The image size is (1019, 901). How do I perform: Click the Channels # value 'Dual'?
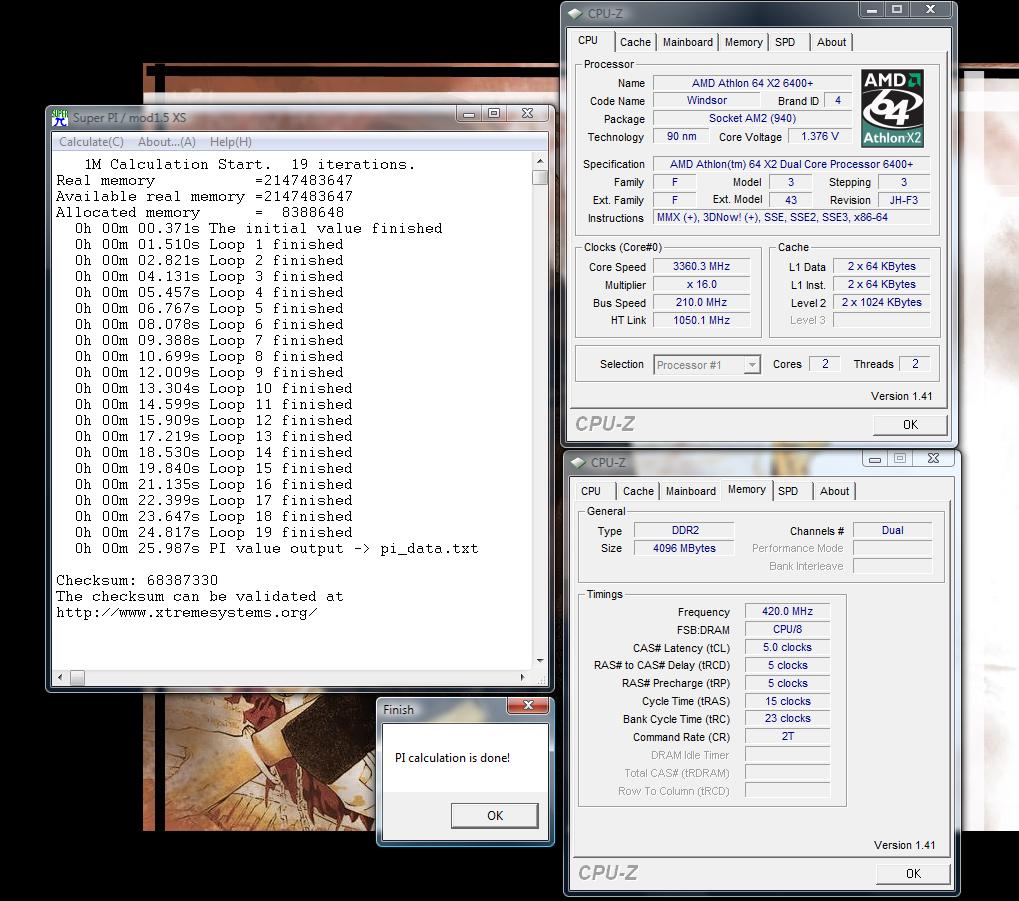click(x=892, y=530)
